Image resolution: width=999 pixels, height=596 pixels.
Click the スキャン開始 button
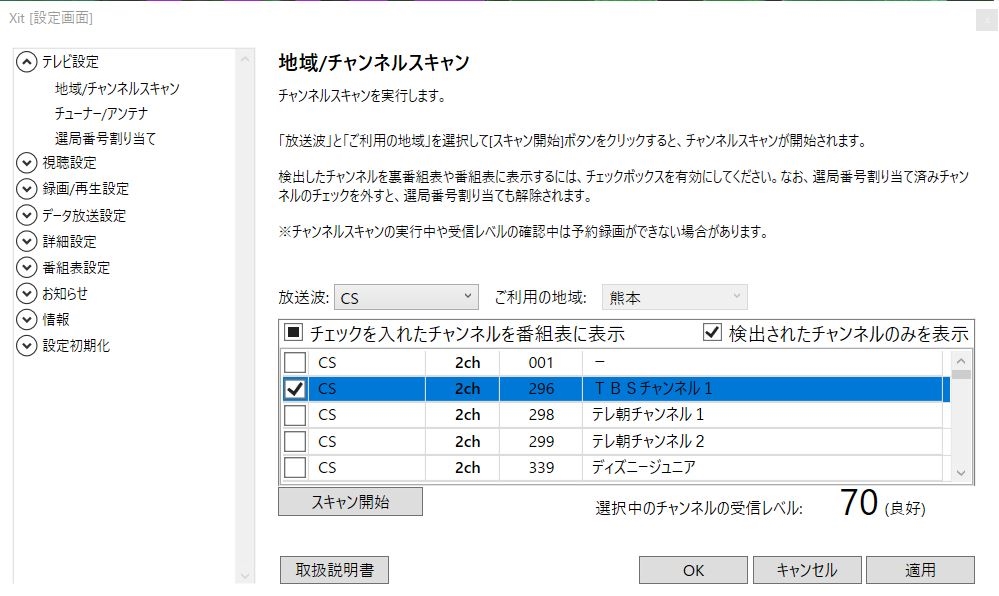click(x=350, y=502)
